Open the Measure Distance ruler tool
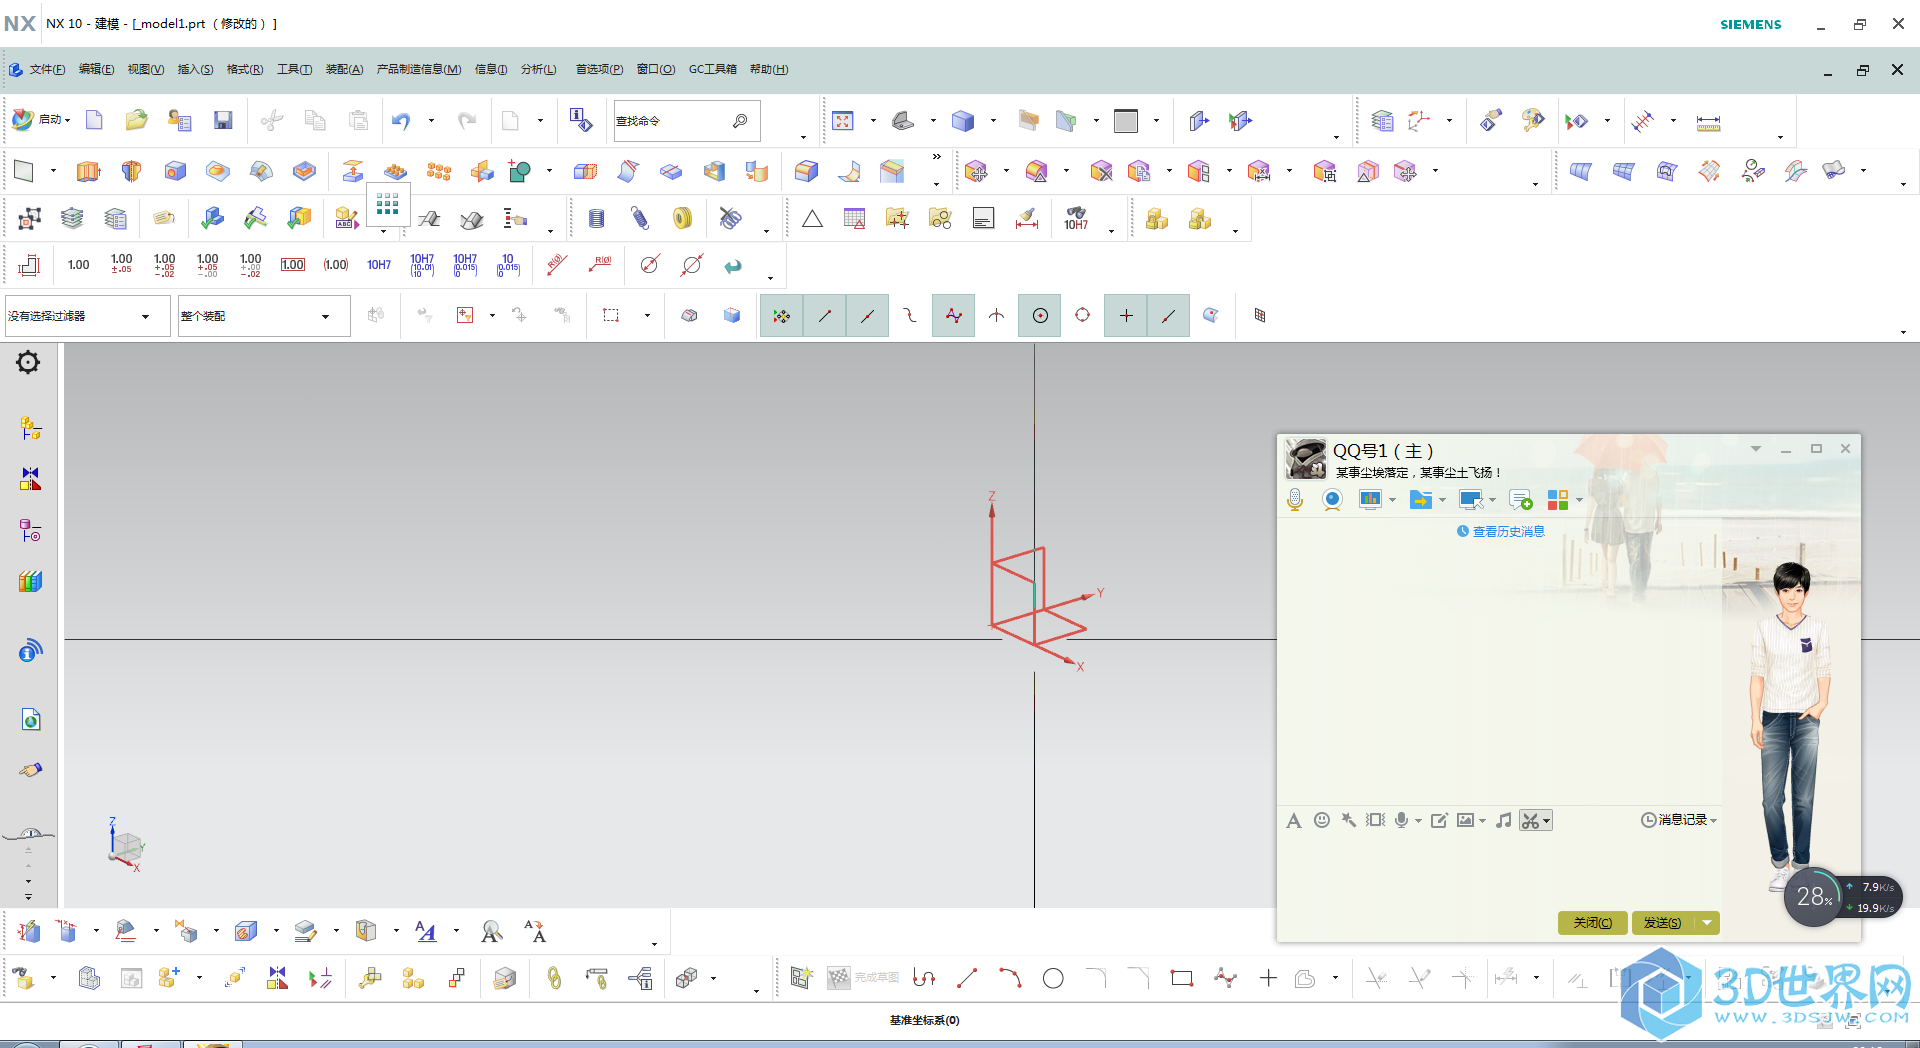Image resolution: width=1920 pixels, height=1048 pixels. coord(1708,122)
